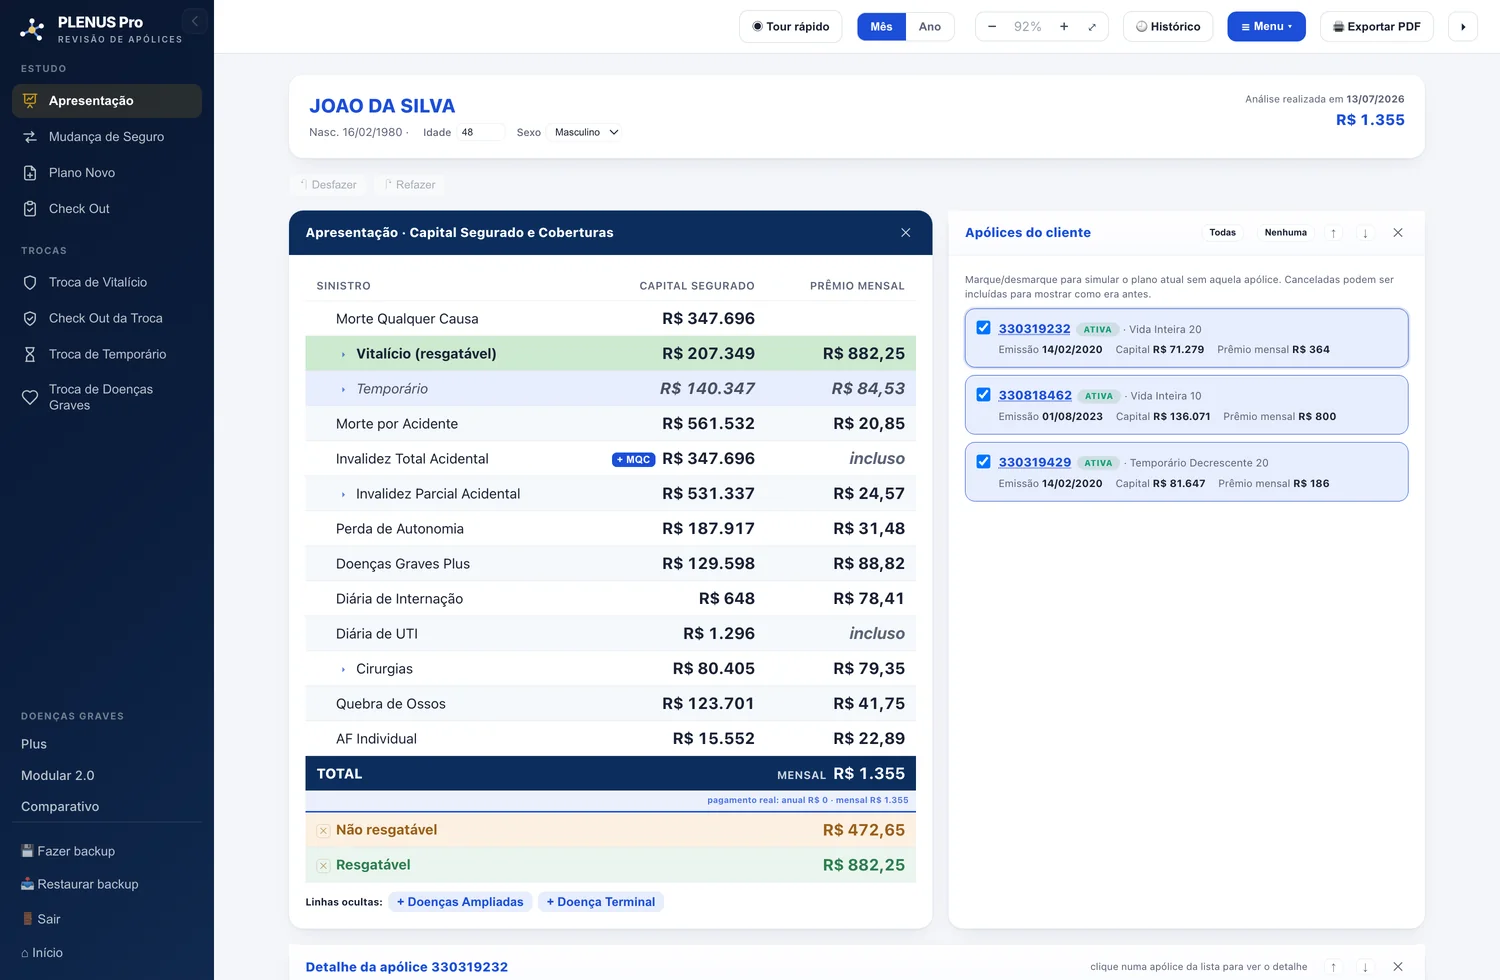This screenshot has height=980, width=1500.
Task: Click the Idade input field
Action: click(480, 132)
